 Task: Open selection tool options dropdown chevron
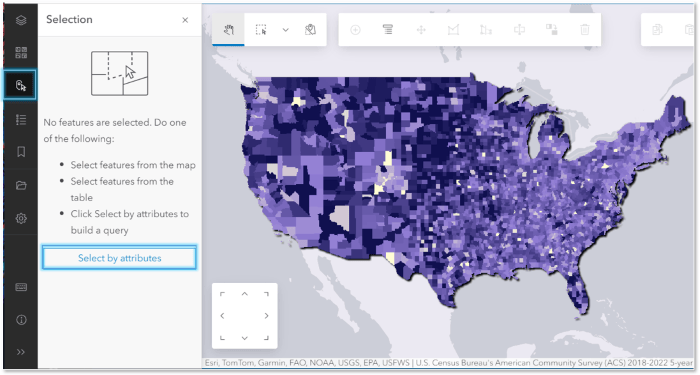point(285,30)
